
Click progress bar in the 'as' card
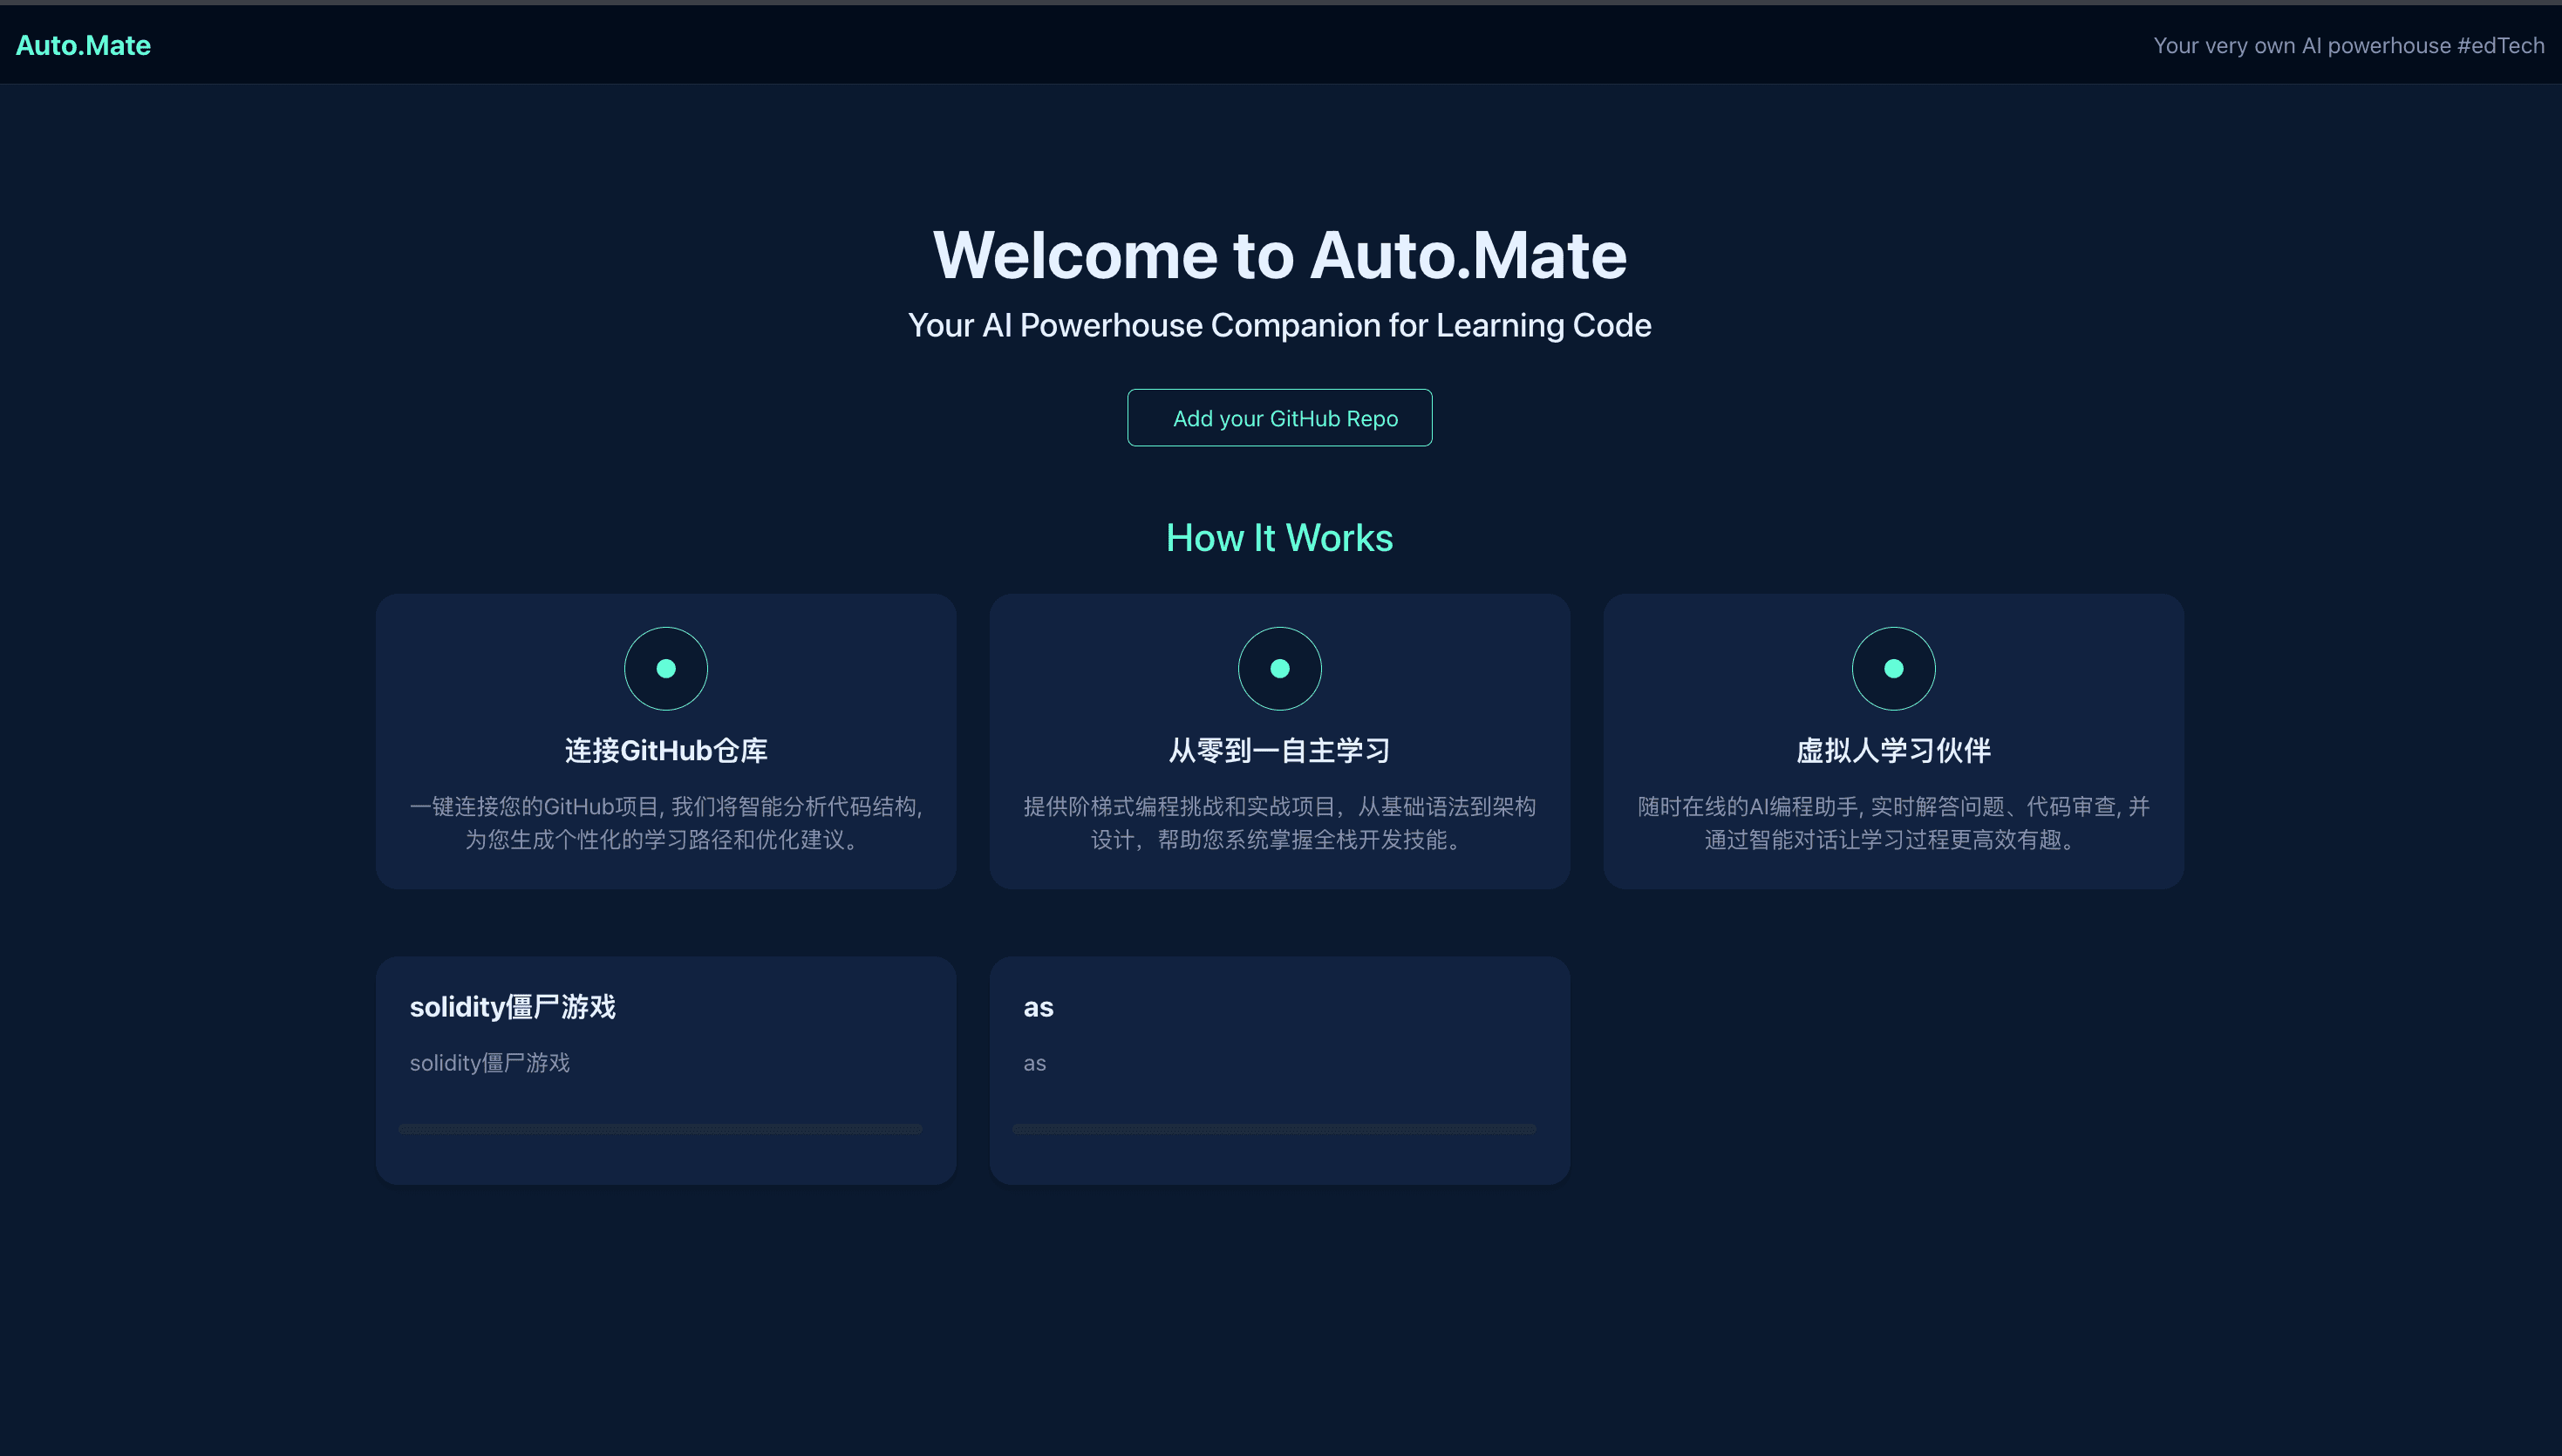point(1274,1129)
